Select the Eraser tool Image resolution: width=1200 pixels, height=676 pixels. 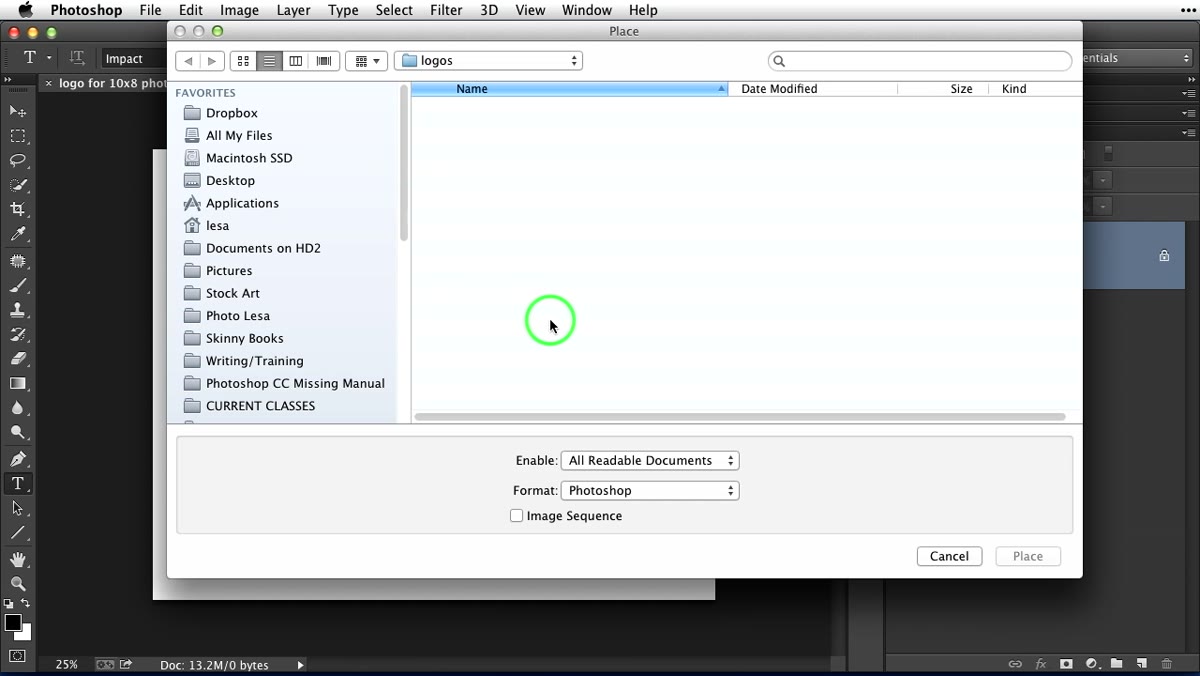click(x=18, y=359)
